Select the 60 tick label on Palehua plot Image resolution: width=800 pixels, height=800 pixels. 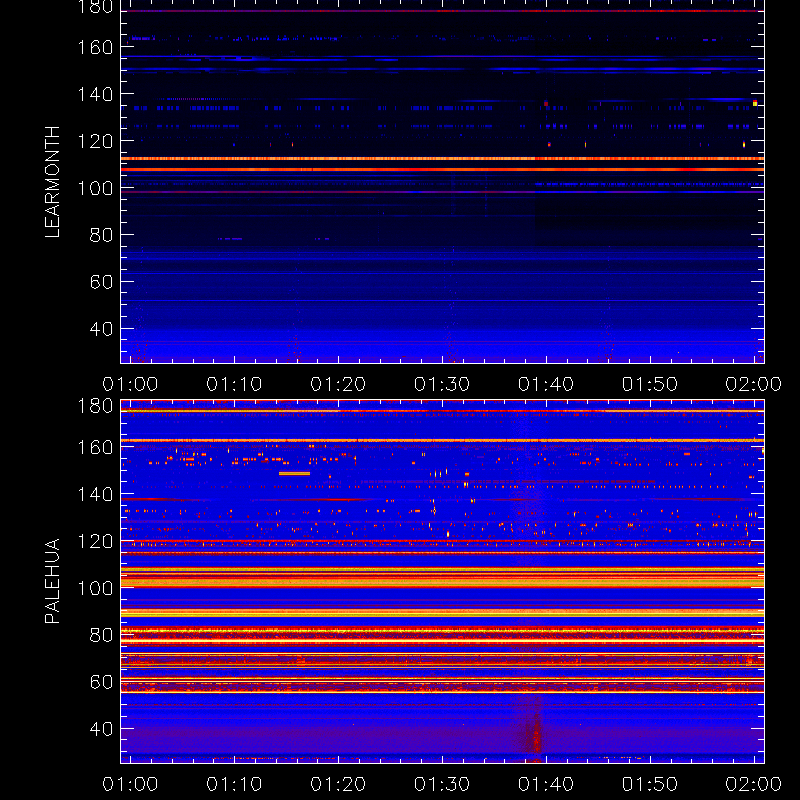101,682
